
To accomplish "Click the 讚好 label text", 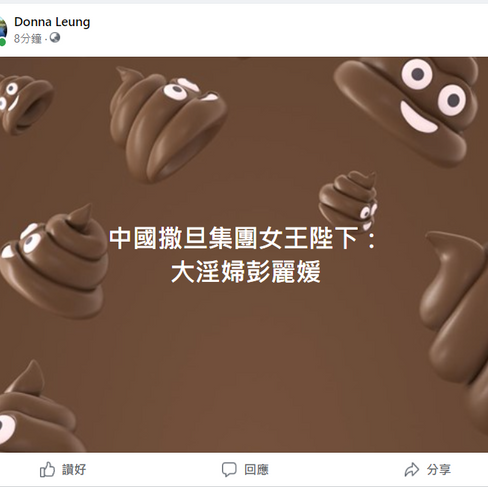I will click(74, 470).
